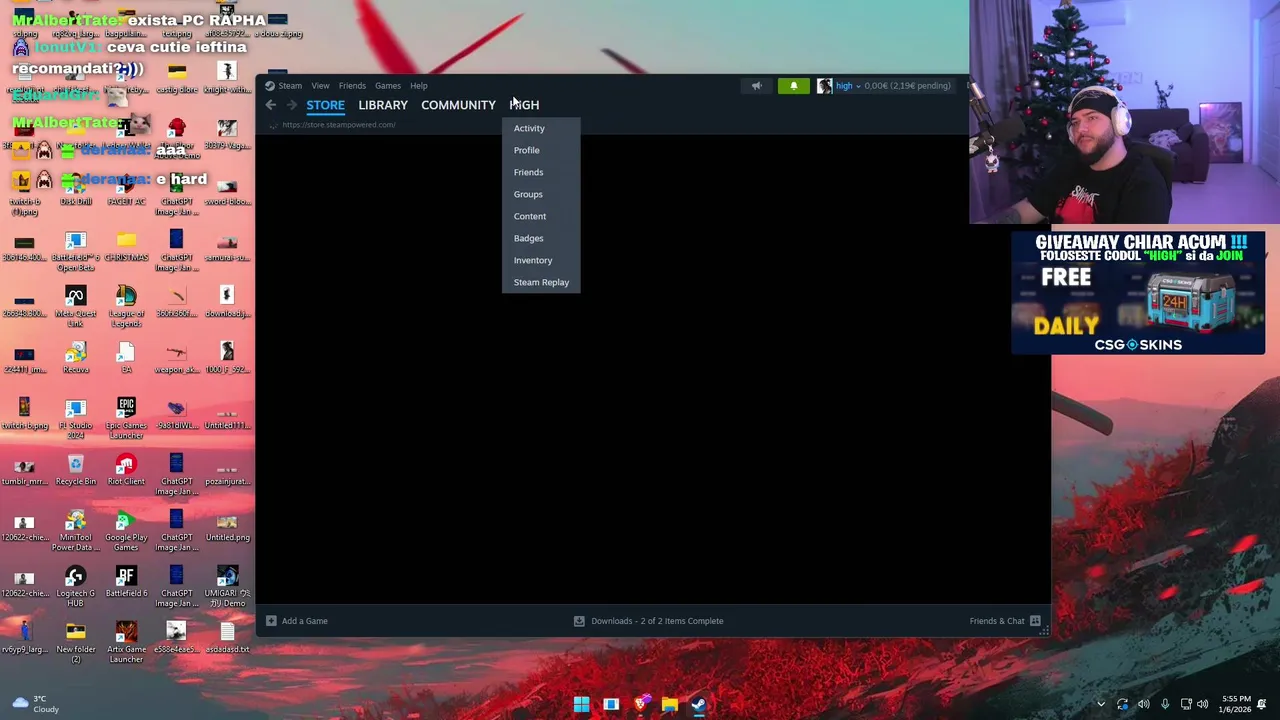Click the CSGOSKINS giveaway banner
1280x720 pixels.
point(1138,293)
